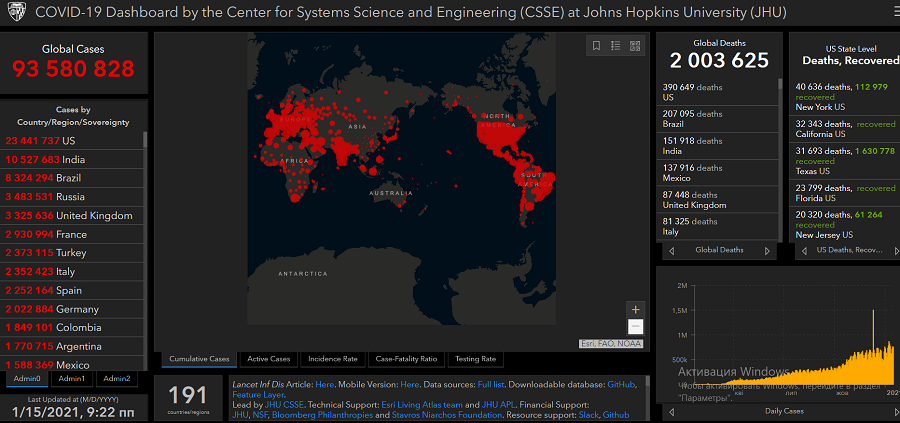Switch to Testing Rate tab
The height and width of the screenshot is (423, 900).
tap(475, 359)
